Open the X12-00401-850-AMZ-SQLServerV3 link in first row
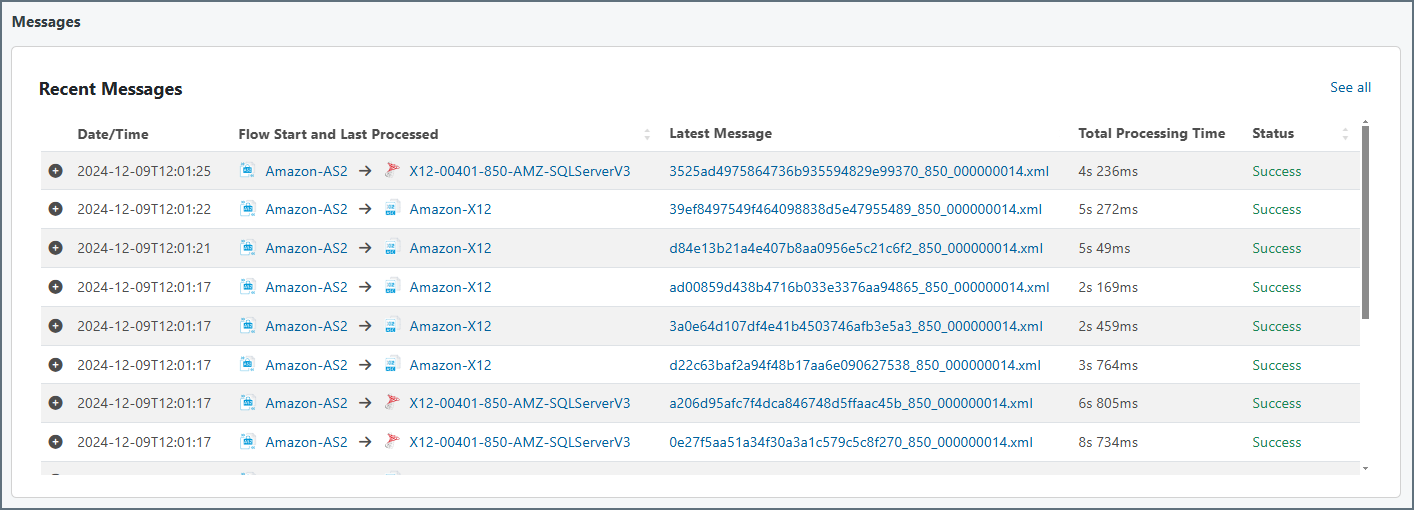 (x=519, y=171)
